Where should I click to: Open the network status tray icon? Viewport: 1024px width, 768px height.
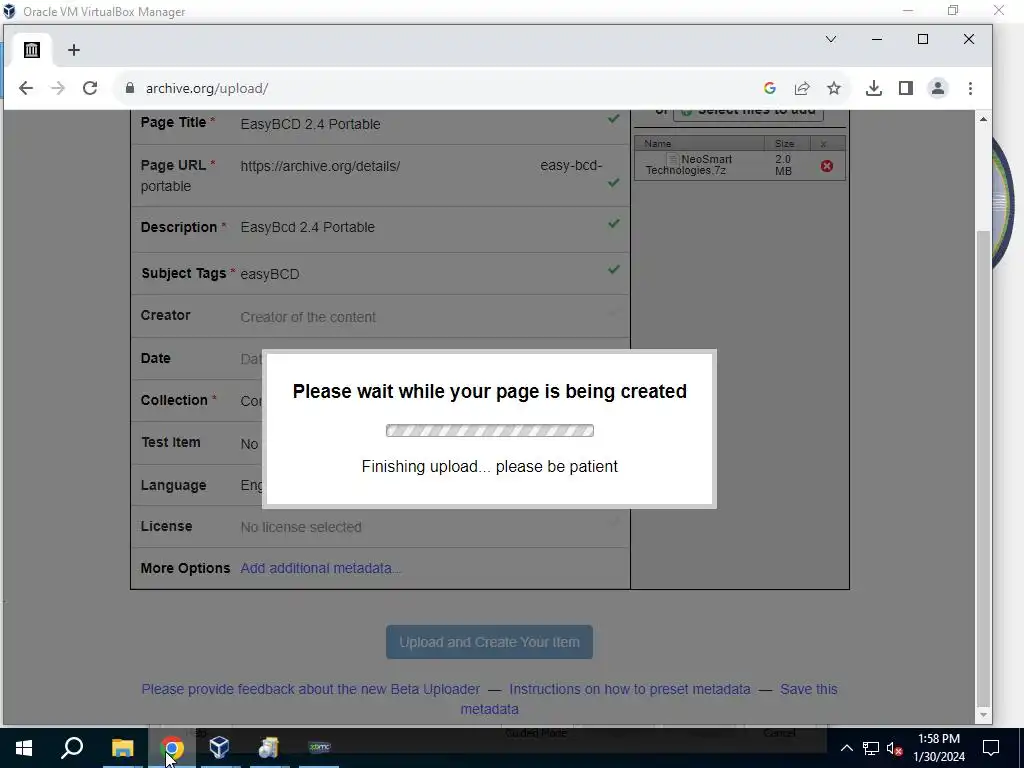click(x=871, y=748)
